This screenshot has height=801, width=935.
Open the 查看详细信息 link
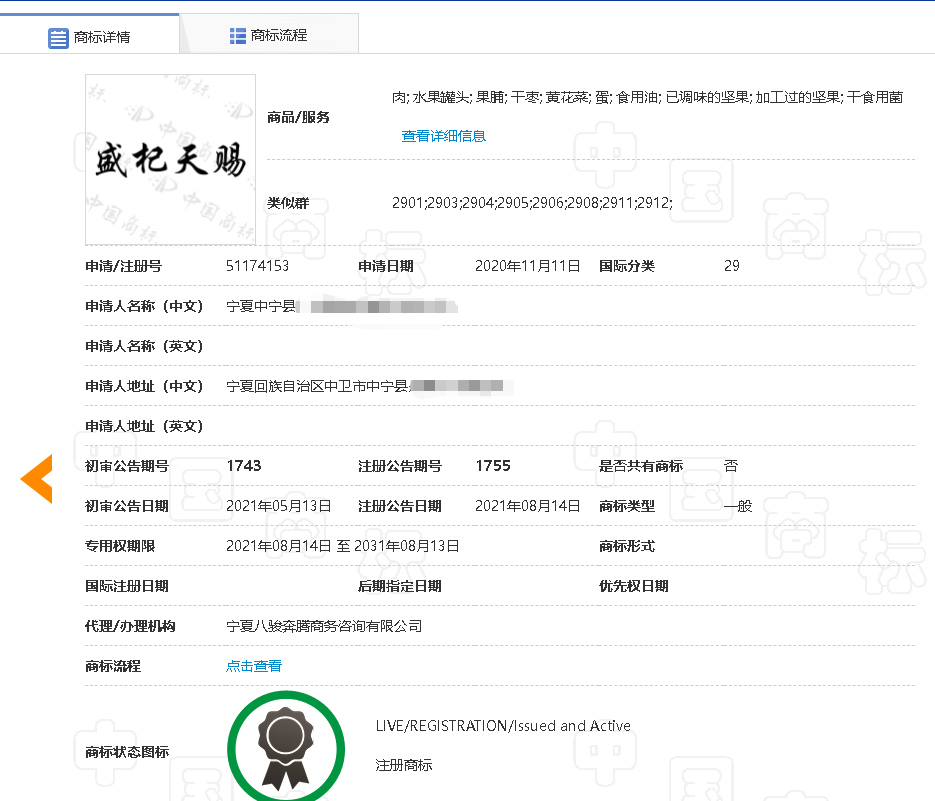pyautogui.click(x=443, y=136)
